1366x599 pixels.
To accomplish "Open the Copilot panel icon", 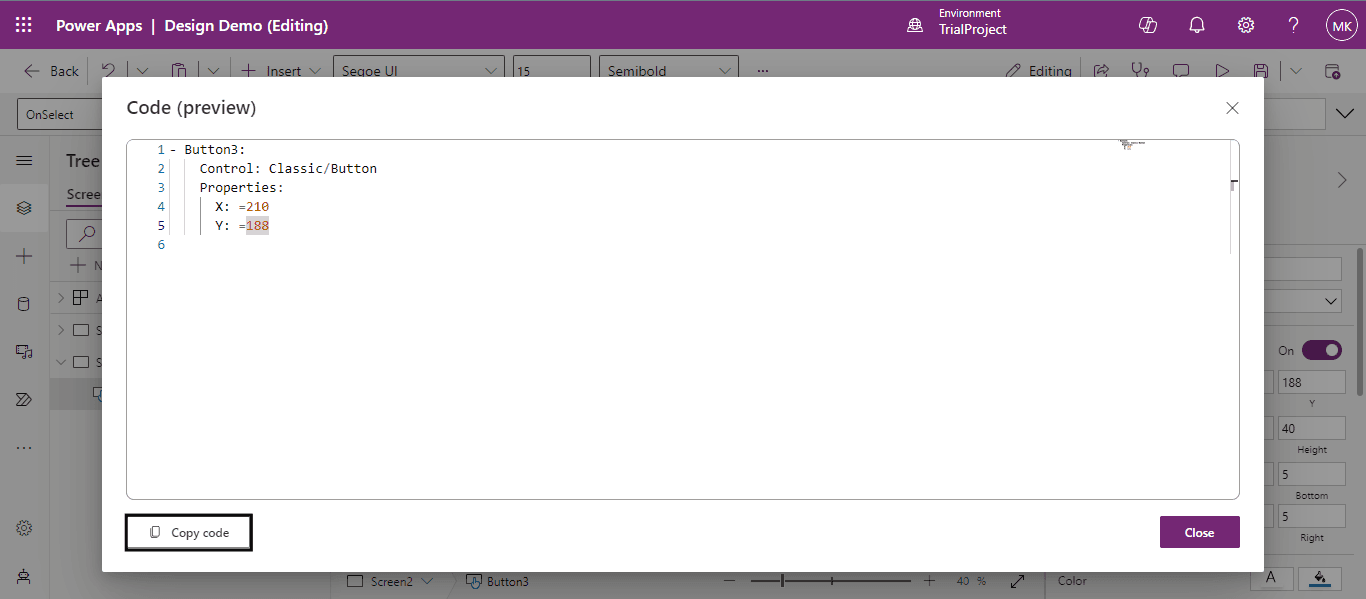I will (x=1148, y=25).
